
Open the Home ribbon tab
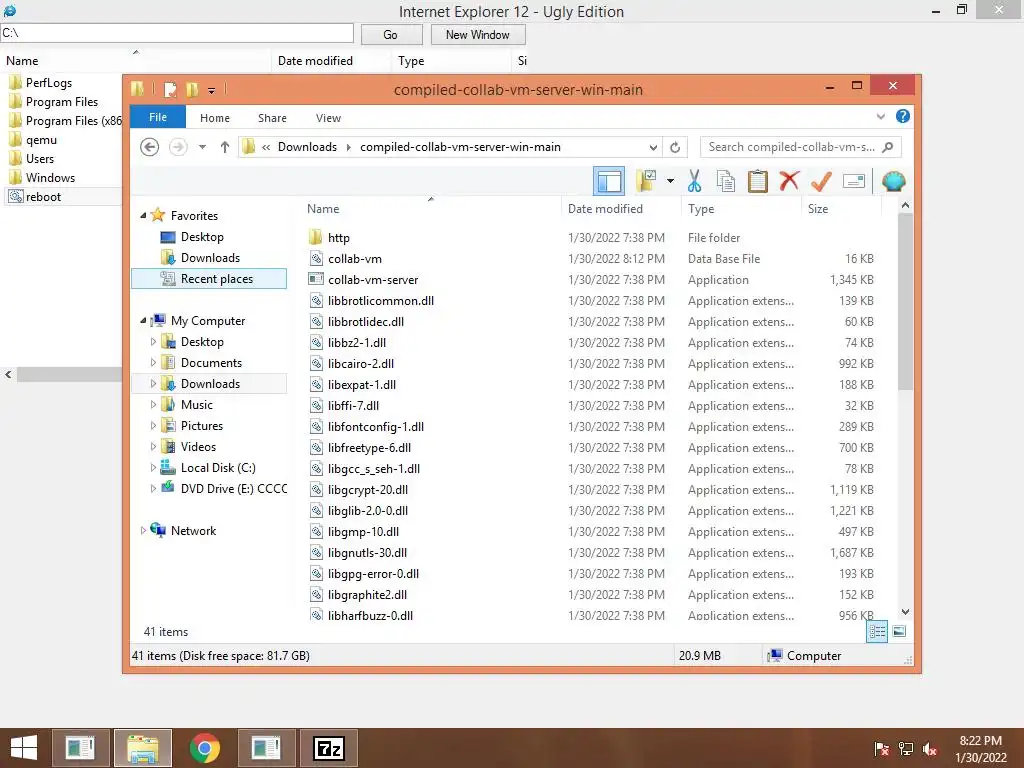click(x=215, y=118)
